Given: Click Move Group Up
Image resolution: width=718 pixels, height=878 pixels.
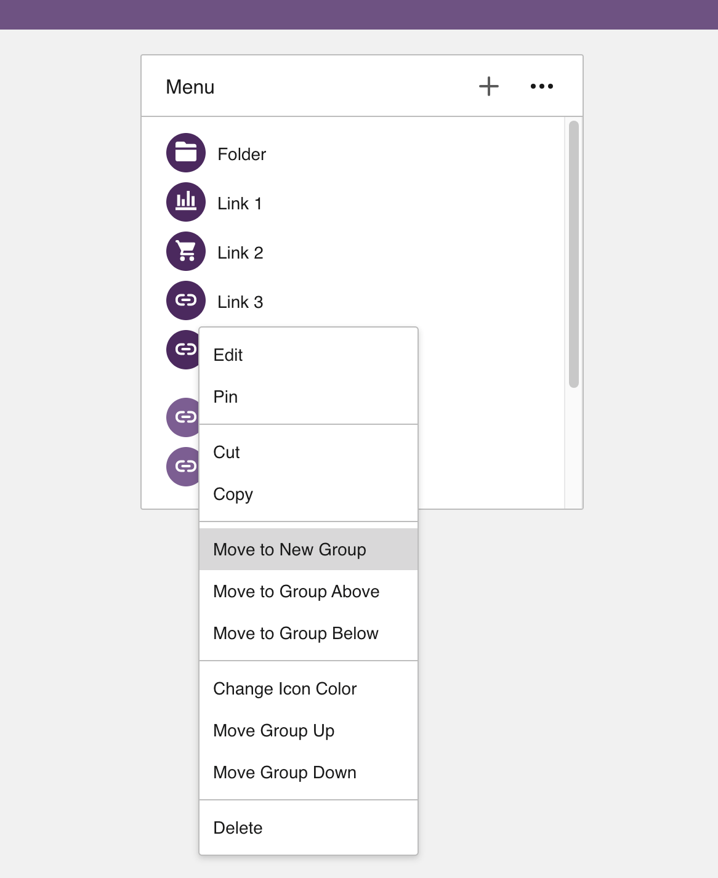Looking at the screenshot, I should 274,730.
